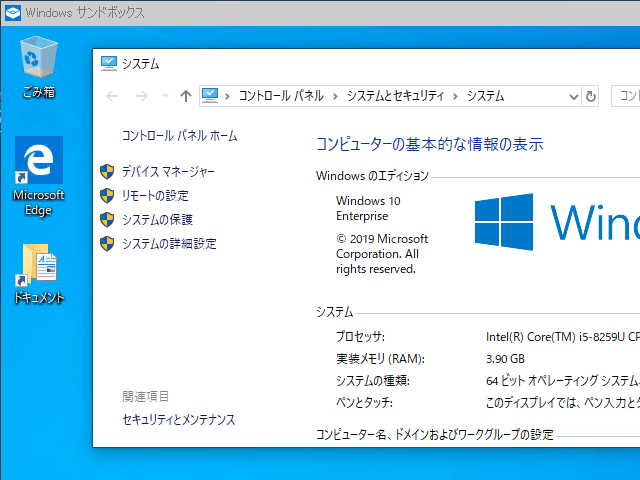Click the refresh button beside address bar
This screenshot has width=640, height=480.
(x=590, y=96)
